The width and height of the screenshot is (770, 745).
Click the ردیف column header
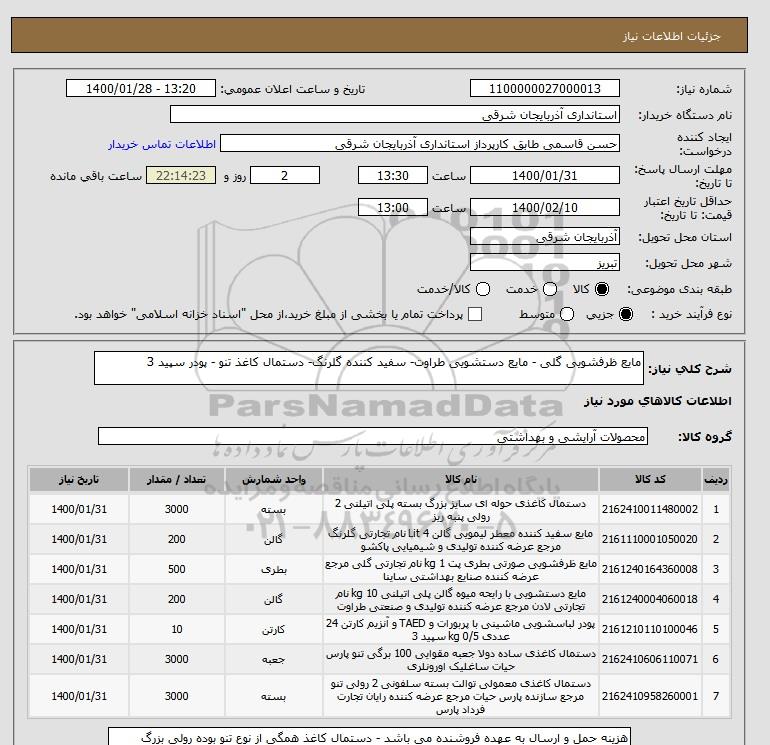point(716,480)
